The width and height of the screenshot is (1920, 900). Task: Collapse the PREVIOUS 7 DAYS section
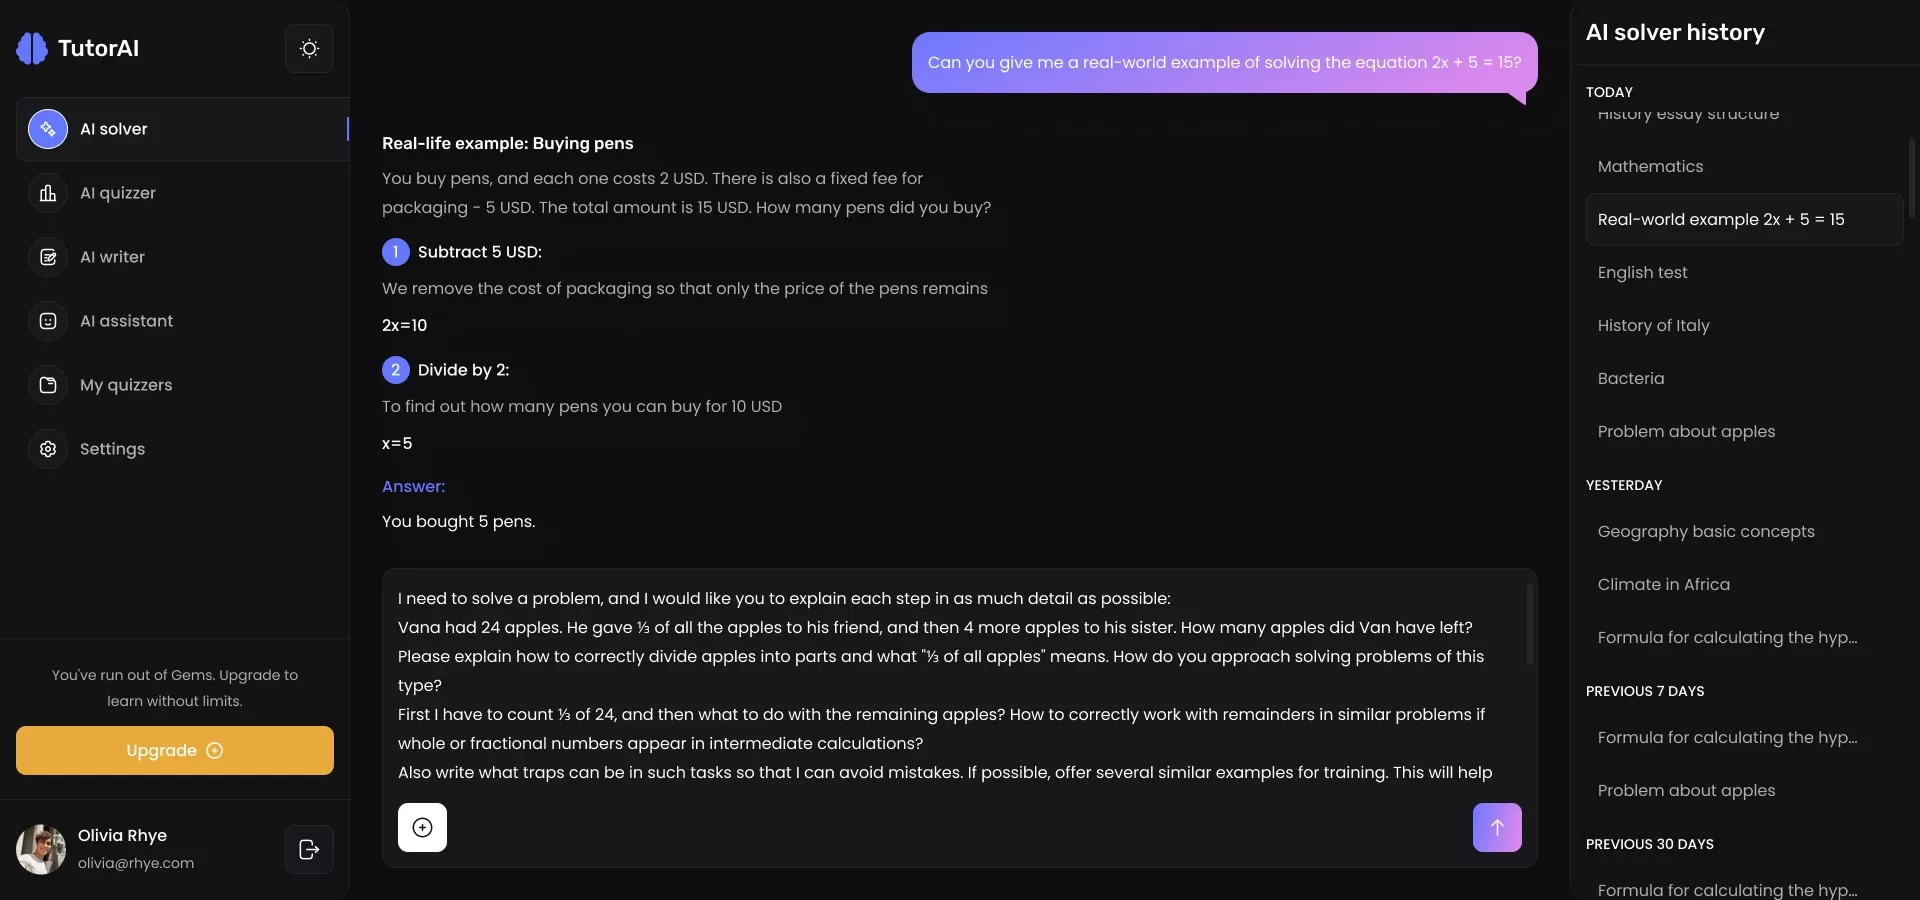pyautogui.click(x=1645, y=691)
